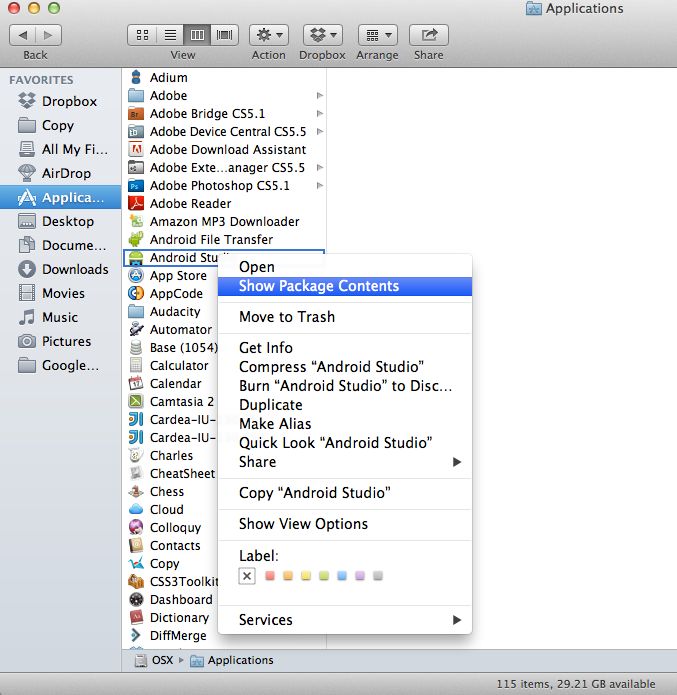Open the Services submenu
677x695 pixels.
point(345,620)
